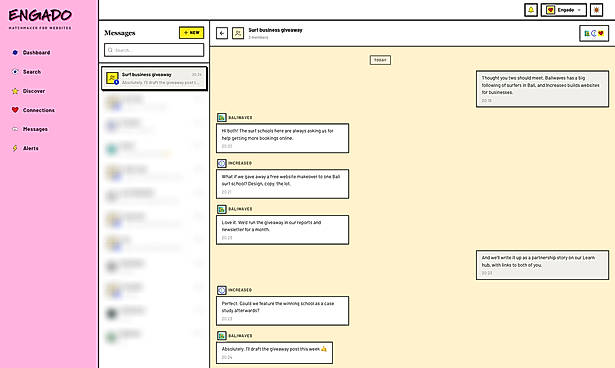Viewport: 615px width, 368px height.
Task: Click Increased avatar above 'Perfect' message
Action: (222, 290)
